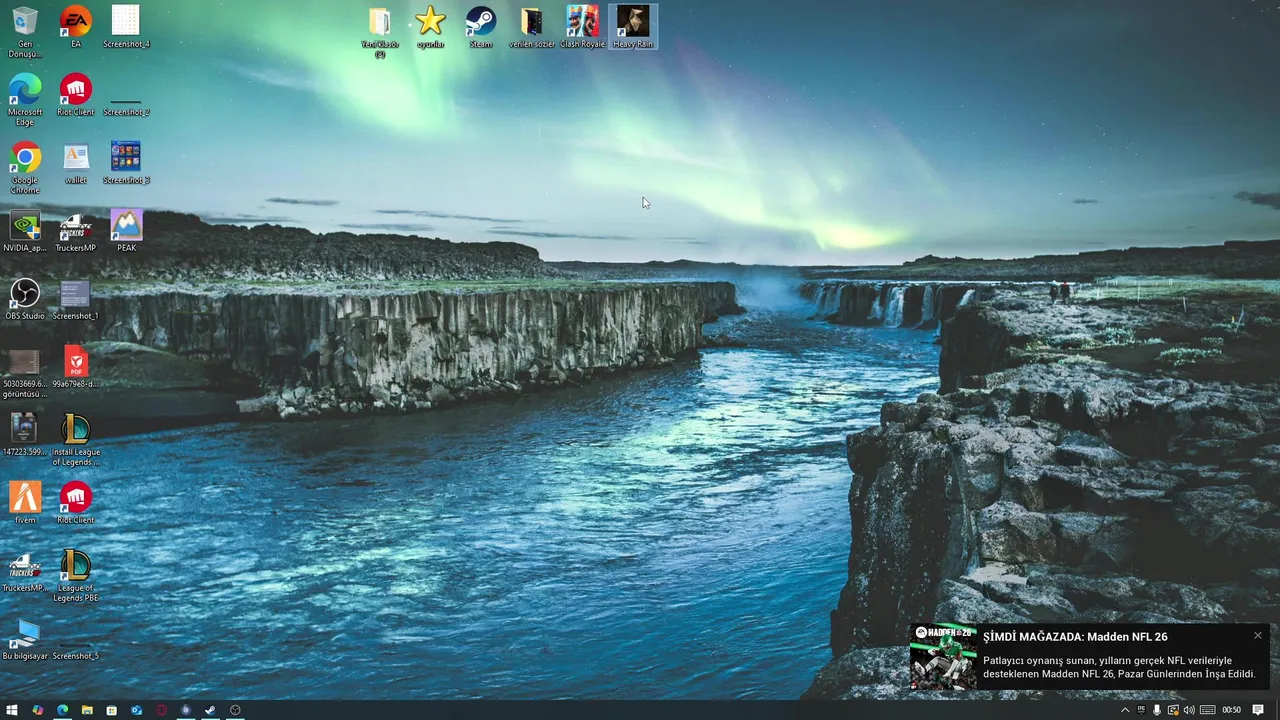Click the 'ŞİMDİ MAĞAZADA: Madden NFL 26' title
Viewport: 1280px width, 720px height.
click(x=1075, y=637)
